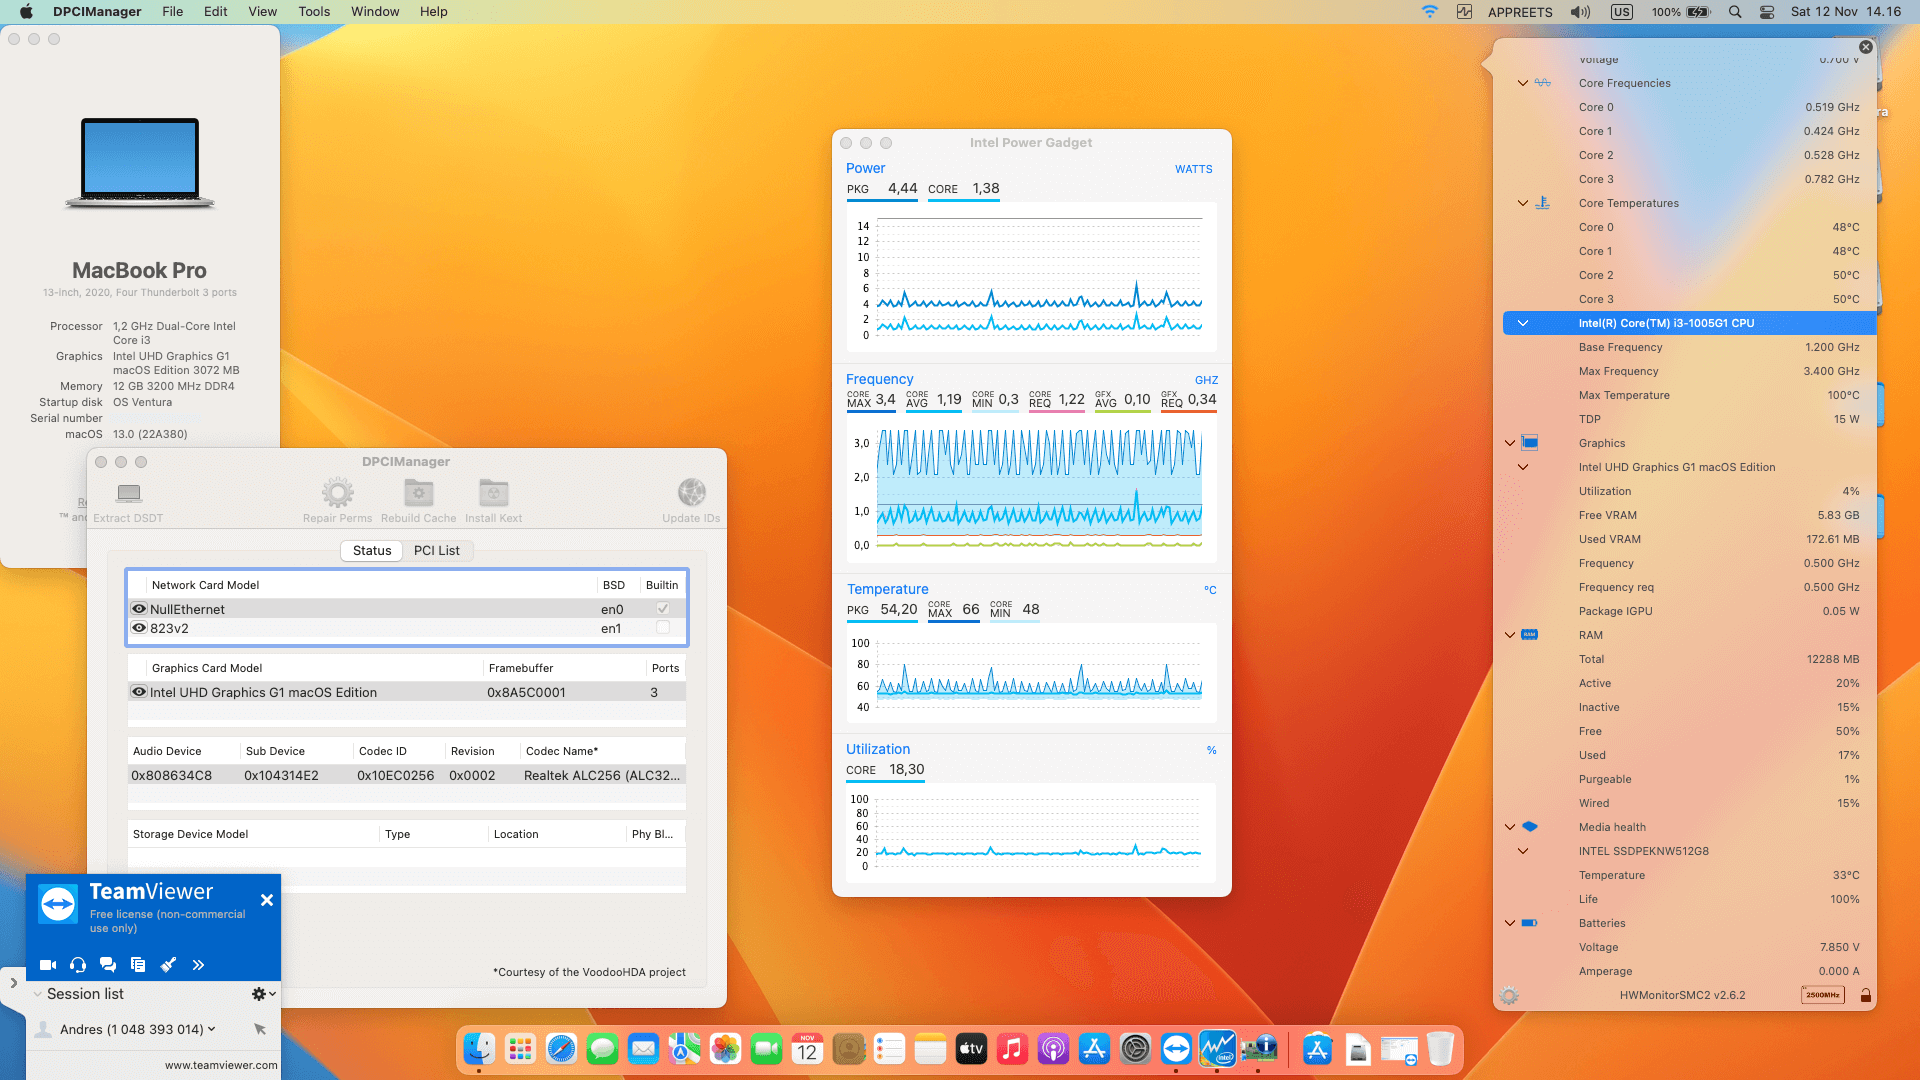Open TeamViewer app from the Dock

(1176, 1049)
